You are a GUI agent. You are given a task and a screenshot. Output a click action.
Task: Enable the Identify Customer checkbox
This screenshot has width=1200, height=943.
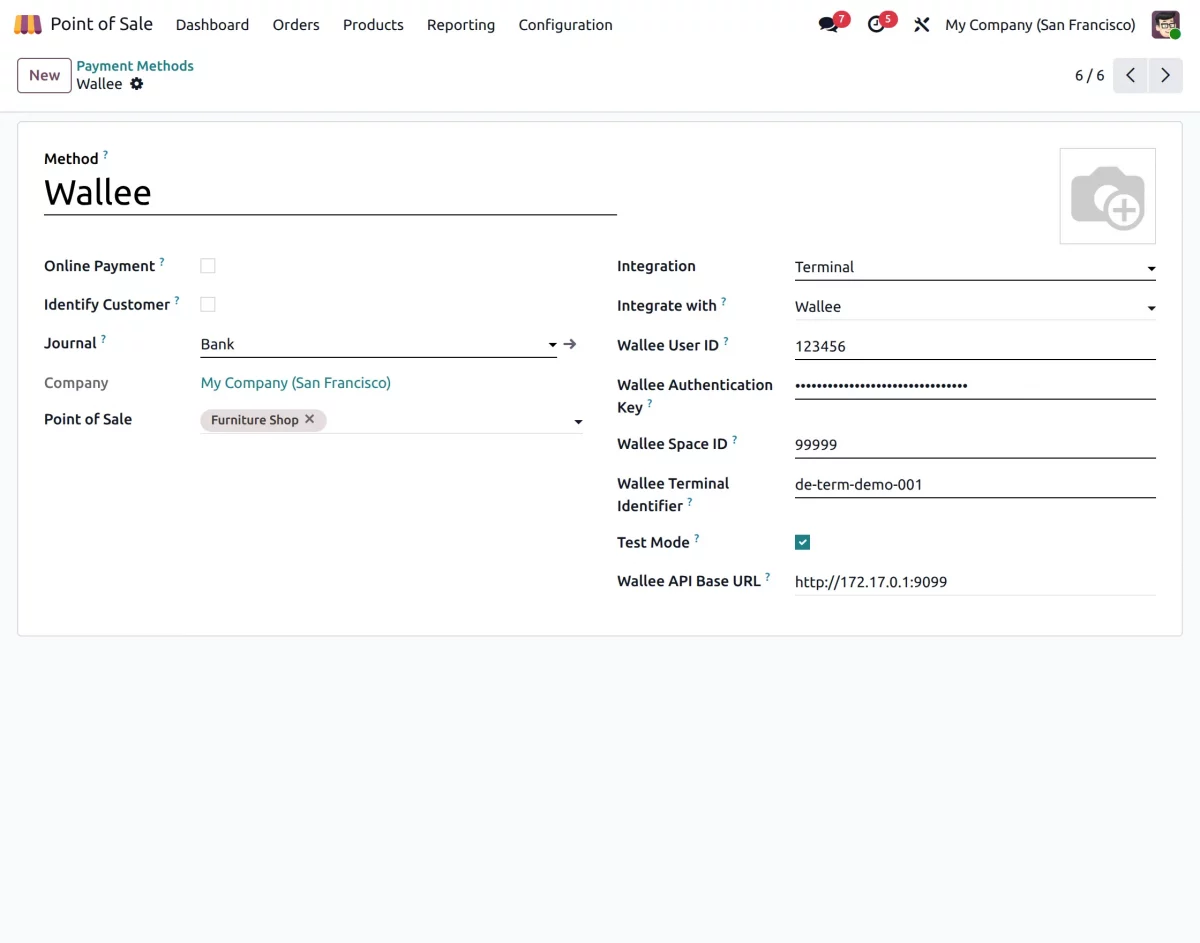208,304
